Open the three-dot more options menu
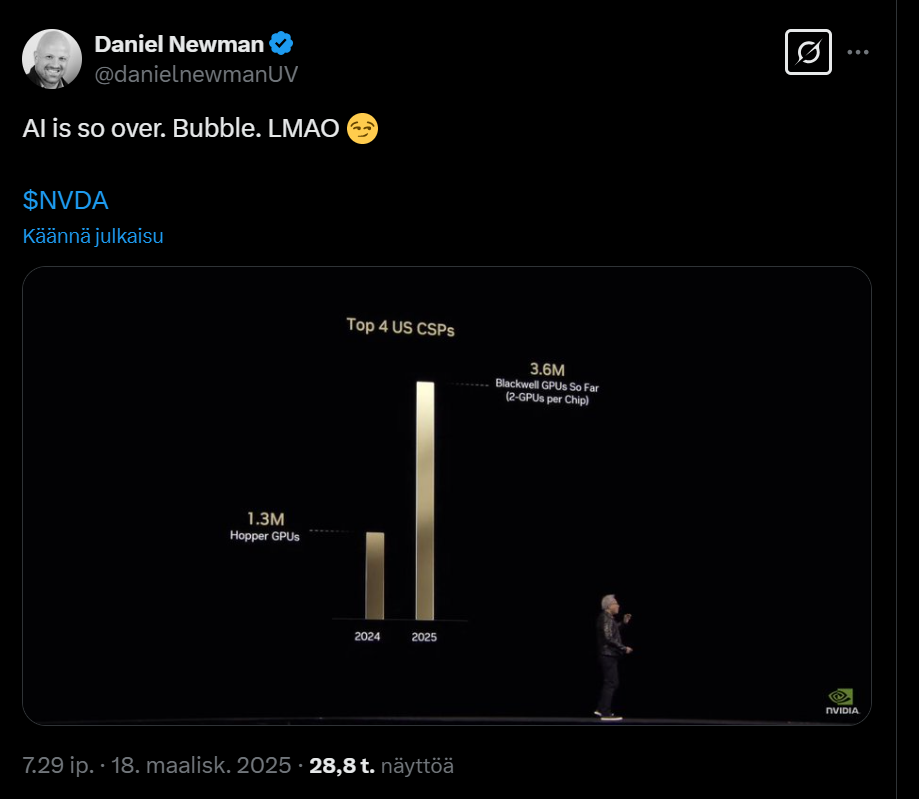The height and width of the screenshot is (799, 919). (x=858, y=52)
